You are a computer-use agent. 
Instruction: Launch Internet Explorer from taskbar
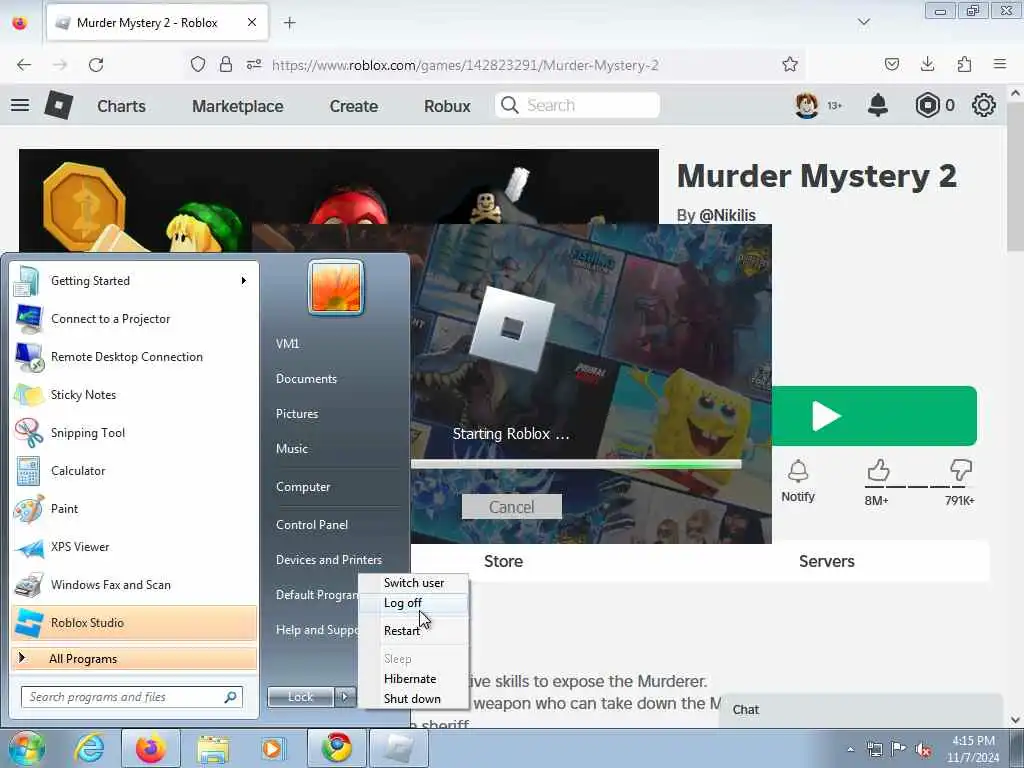click(89, 748)
